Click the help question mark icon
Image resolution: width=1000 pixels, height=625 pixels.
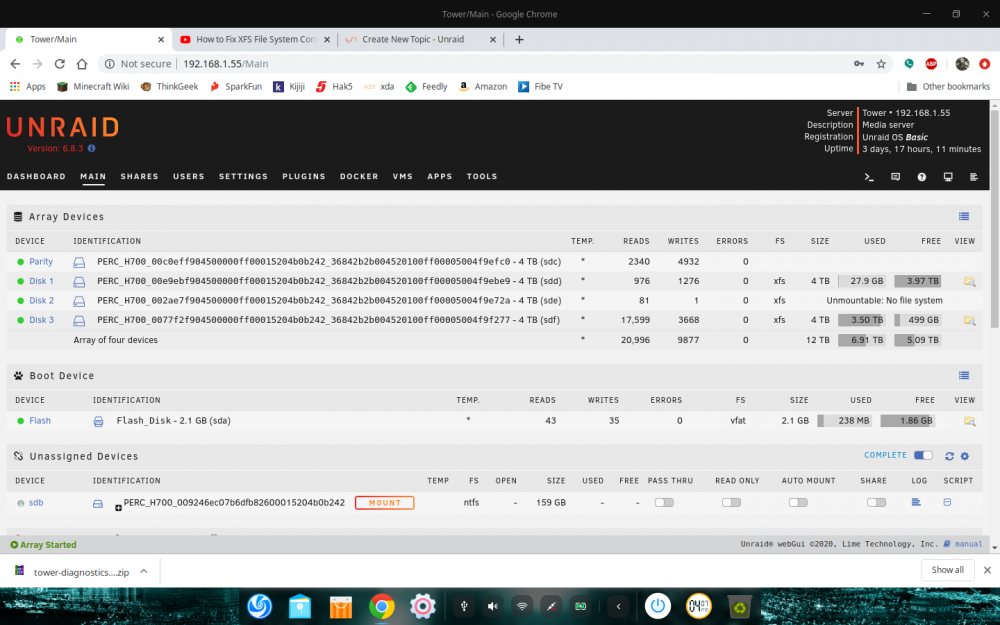(x=922, y=177)
